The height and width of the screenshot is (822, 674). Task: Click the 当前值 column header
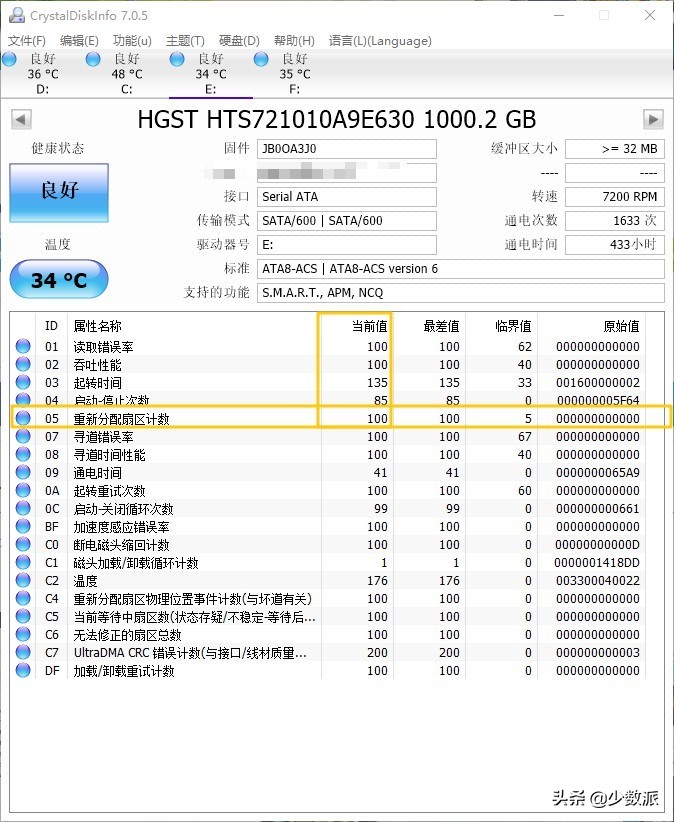click(x=369, y=326)
